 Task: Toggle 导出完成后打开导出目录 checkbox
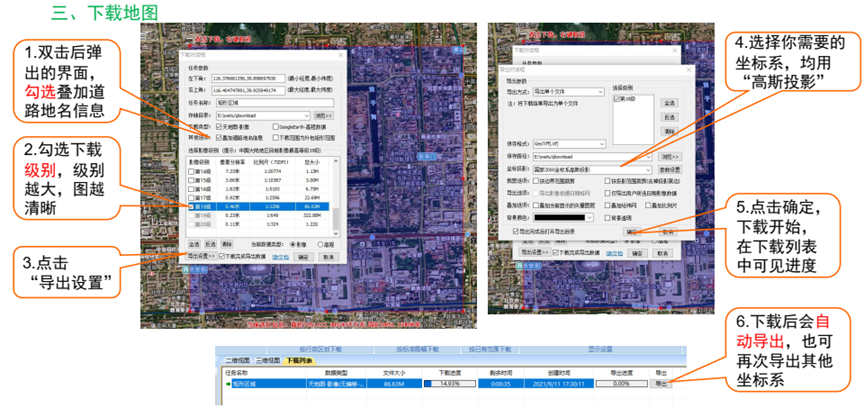516,231
